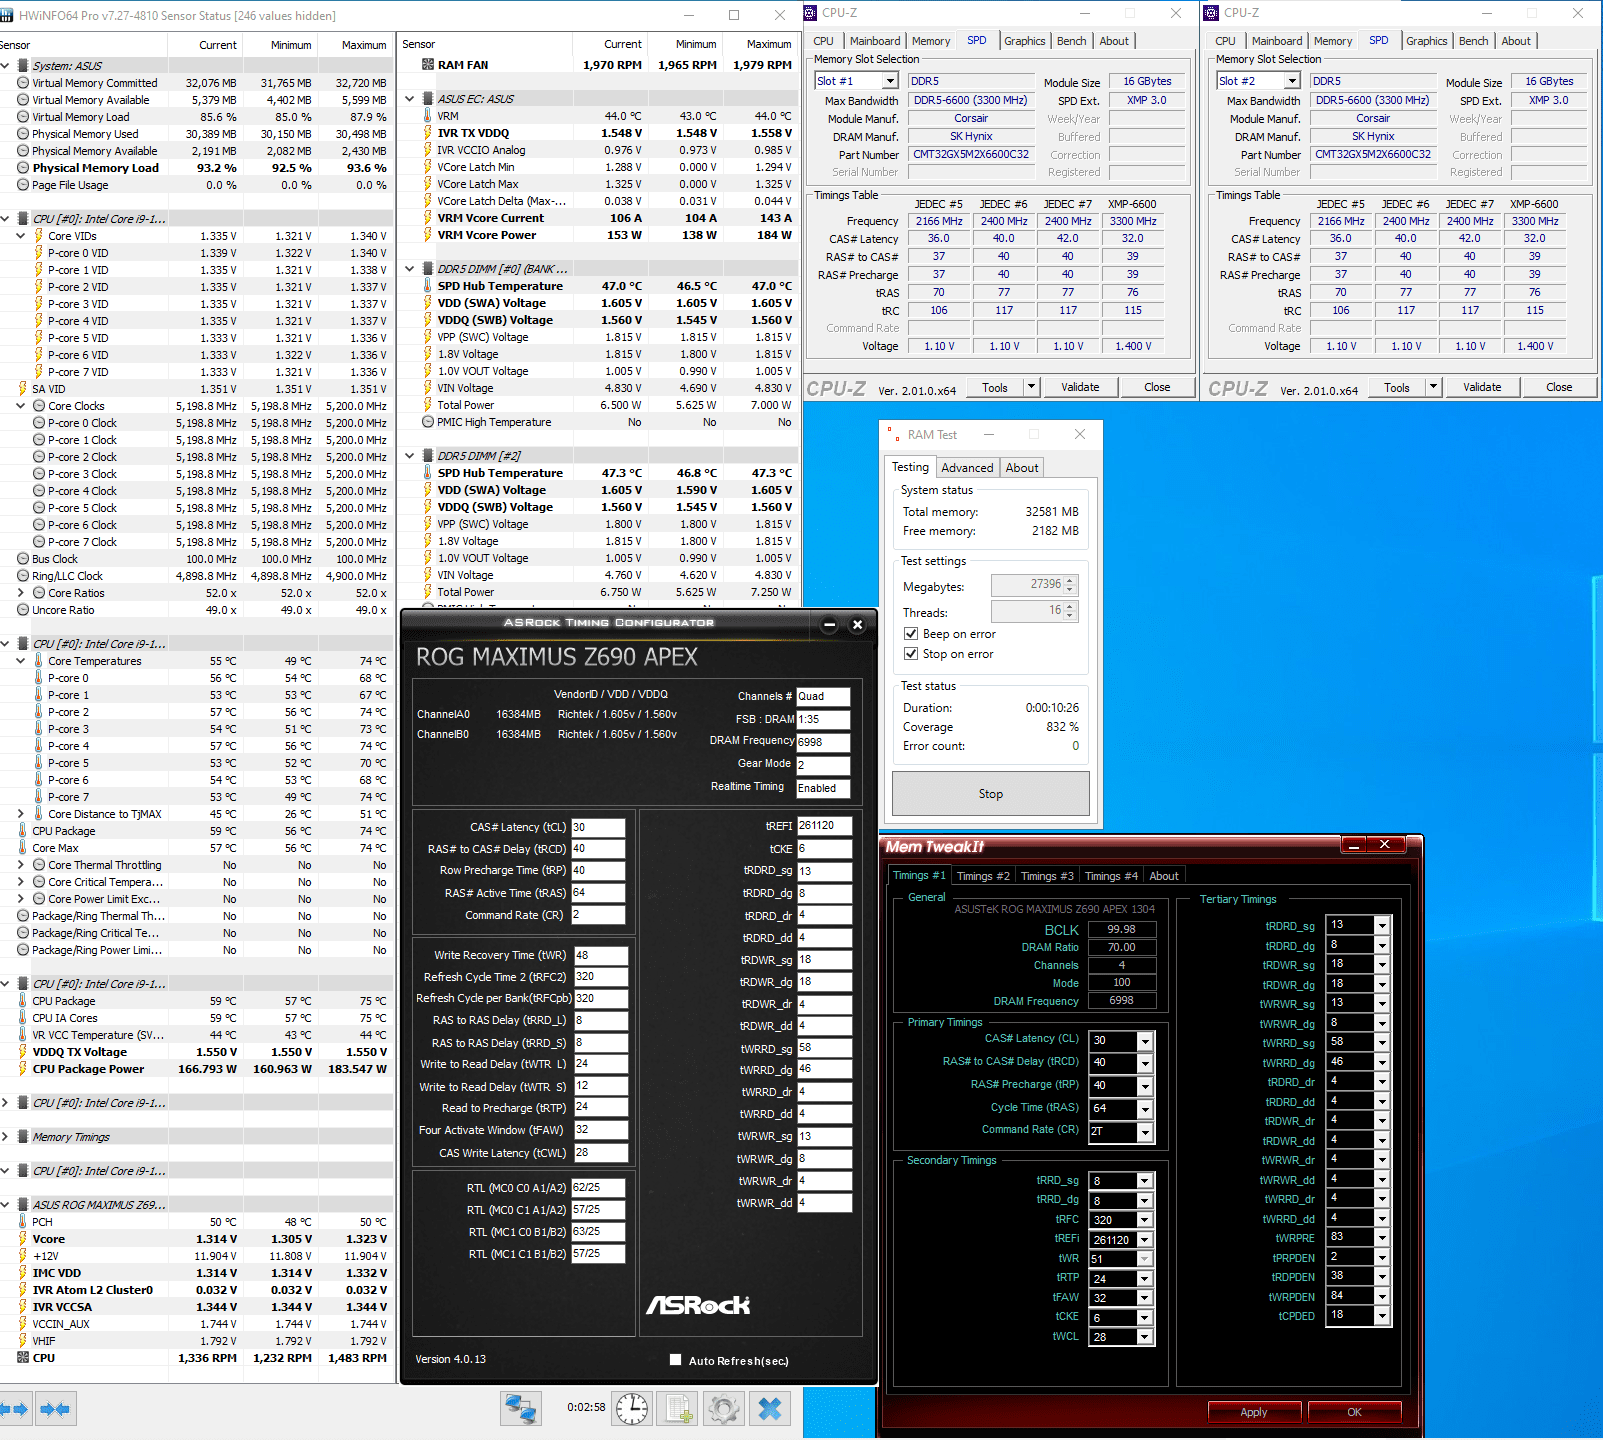The image size is (1603, 1440).
Task: Click HWiNFO expand columns arrows icon
Action: click(14, 1409)
